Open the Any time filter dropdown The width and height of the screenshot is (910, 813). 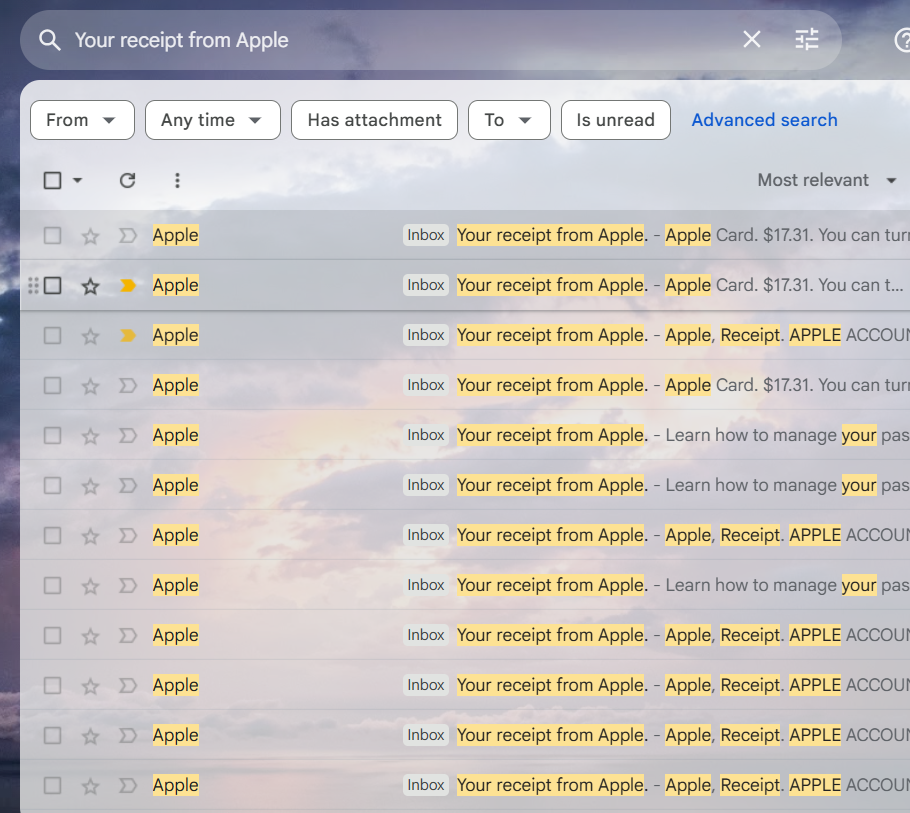point(212,119)
